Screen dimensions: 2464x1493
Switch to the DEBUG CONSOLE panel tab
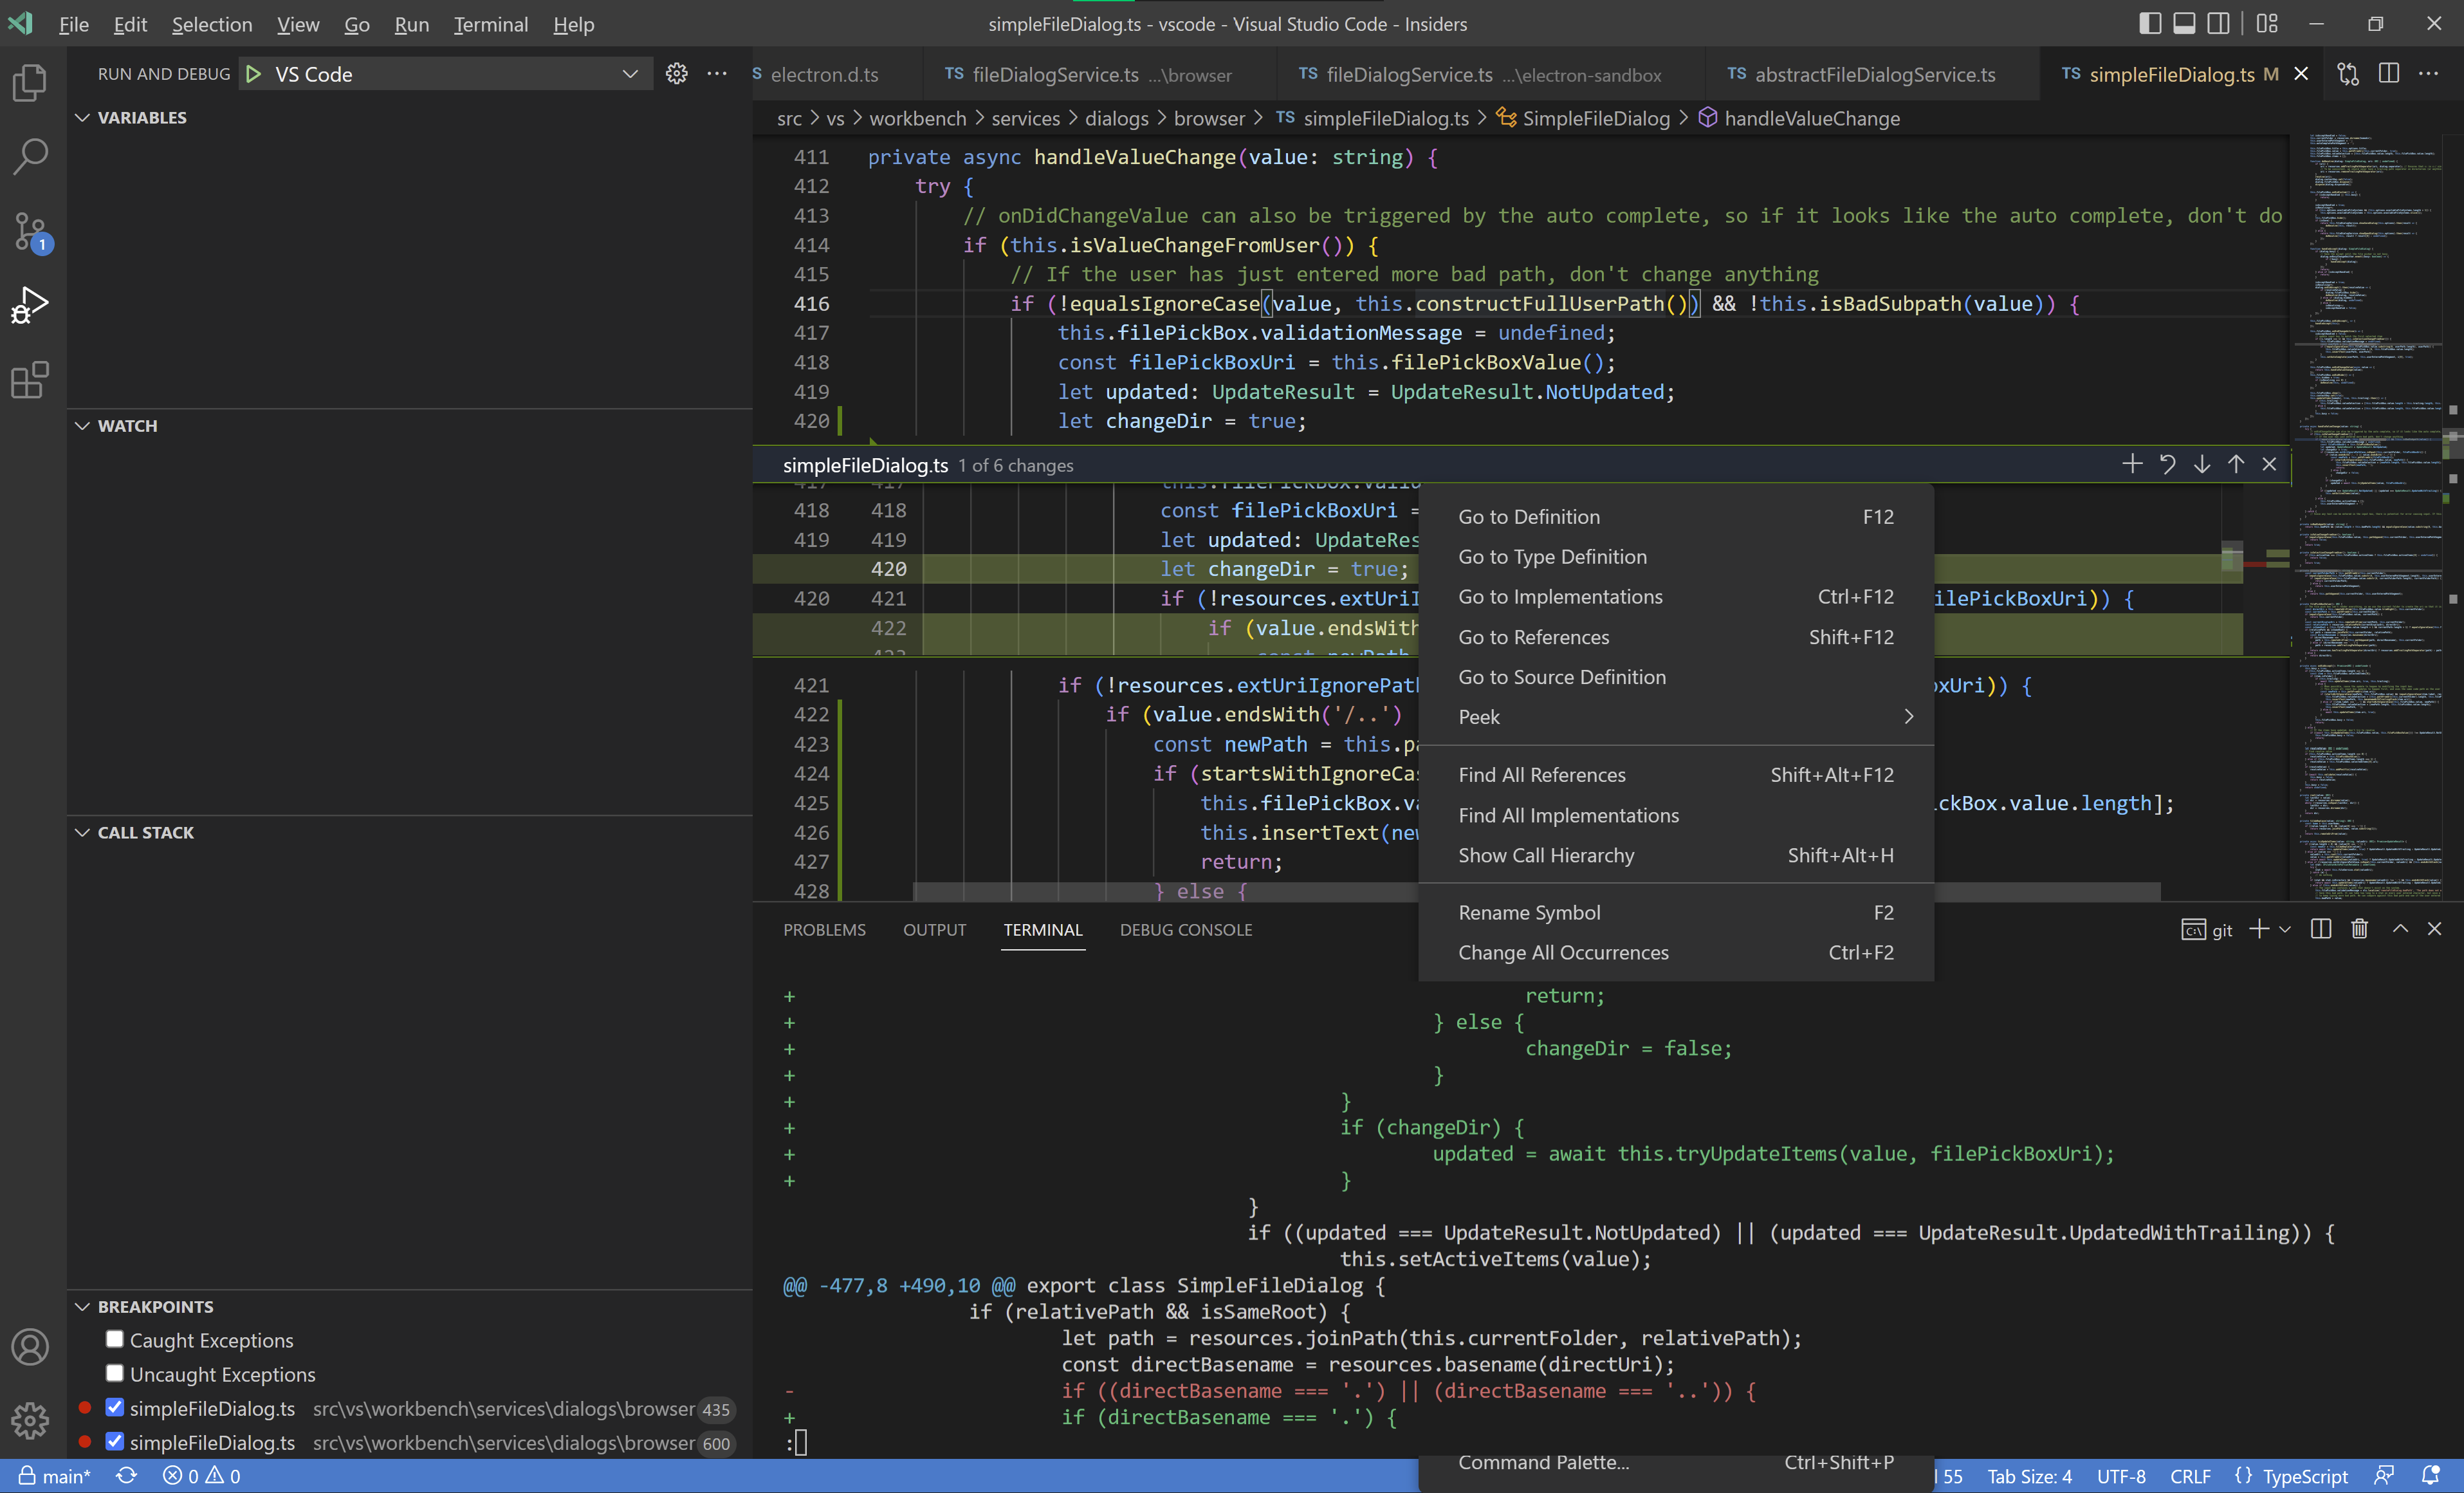tap(1185, 930)
